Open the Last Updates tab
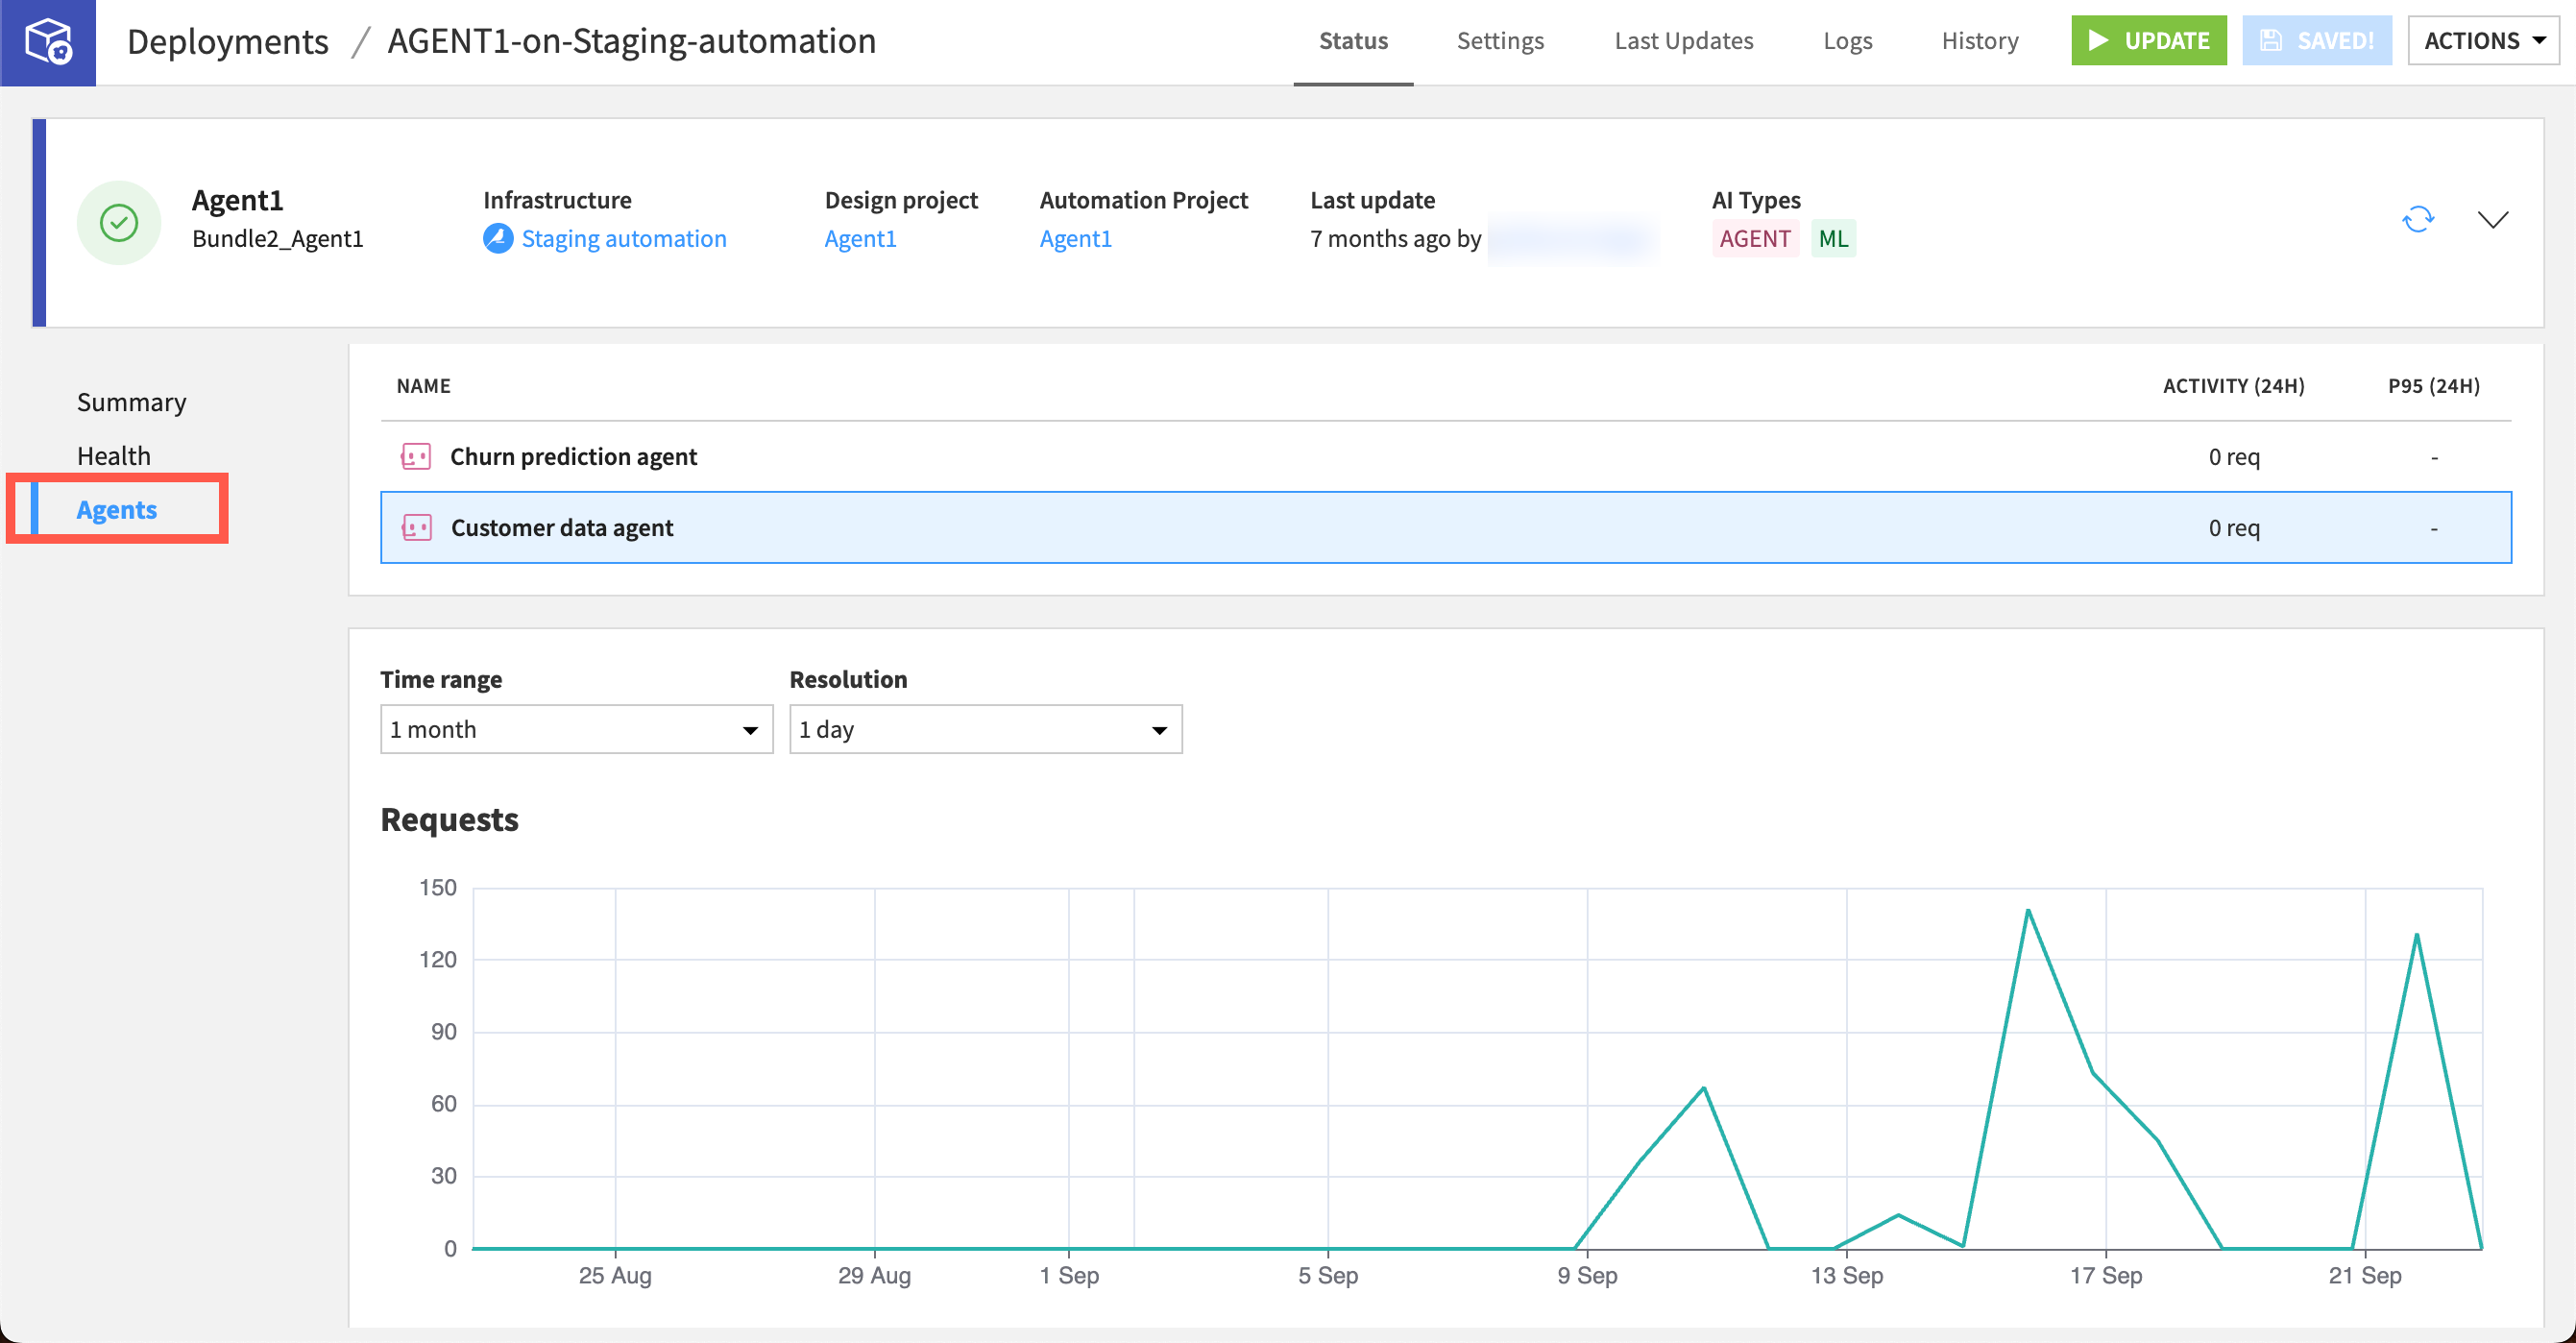The image size is (2576, 1343). point(1683,41)
